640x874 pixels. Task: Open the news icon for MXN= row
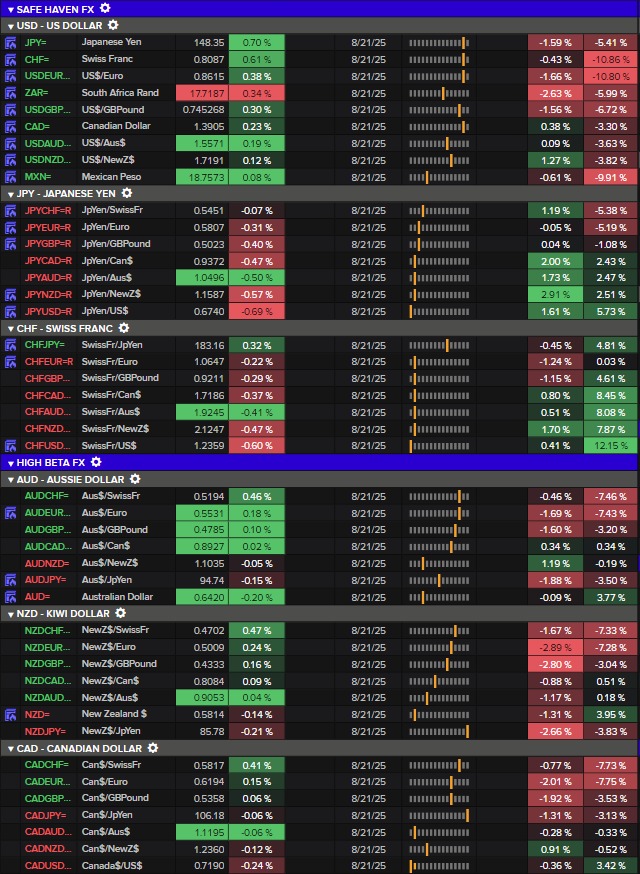pos(11,176)
